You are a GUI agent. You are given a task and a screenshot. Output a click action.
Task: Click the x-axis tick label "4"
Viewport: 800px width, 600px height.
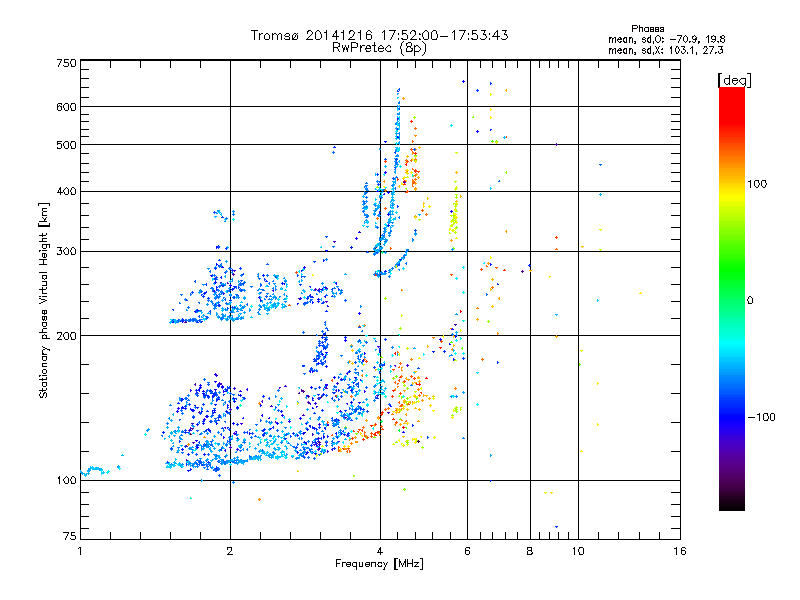click(x=380, y=551)
